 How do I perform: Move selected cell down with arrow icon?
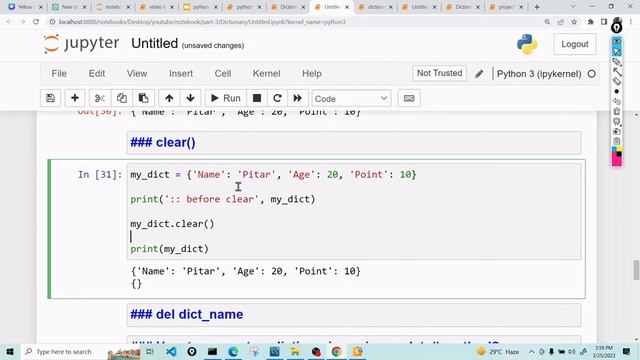190,98
